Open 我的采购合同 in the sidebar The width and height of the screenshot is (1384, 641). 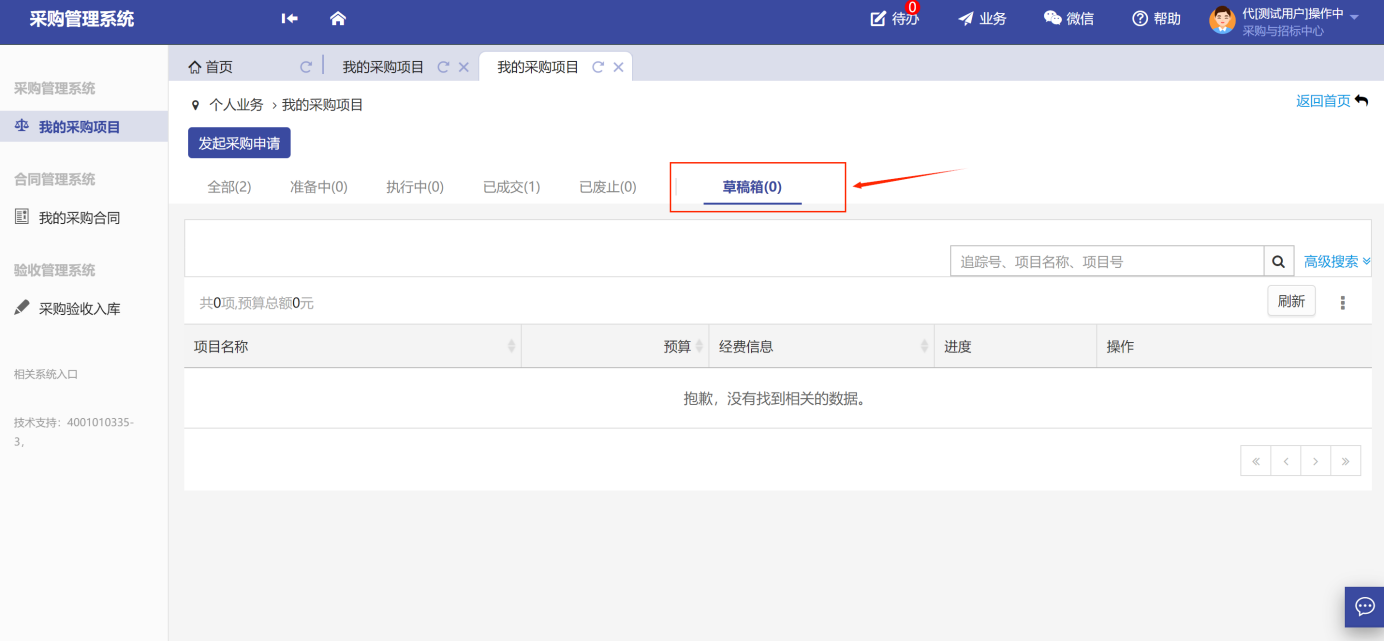[79, 217]
